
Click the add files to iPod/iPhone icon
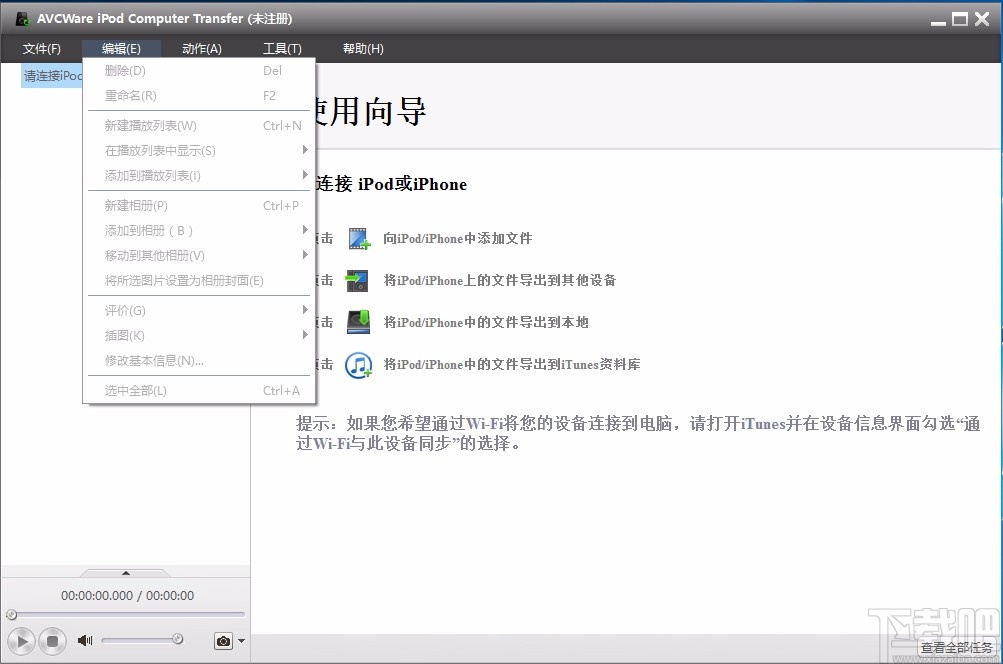tap(360, 238)
